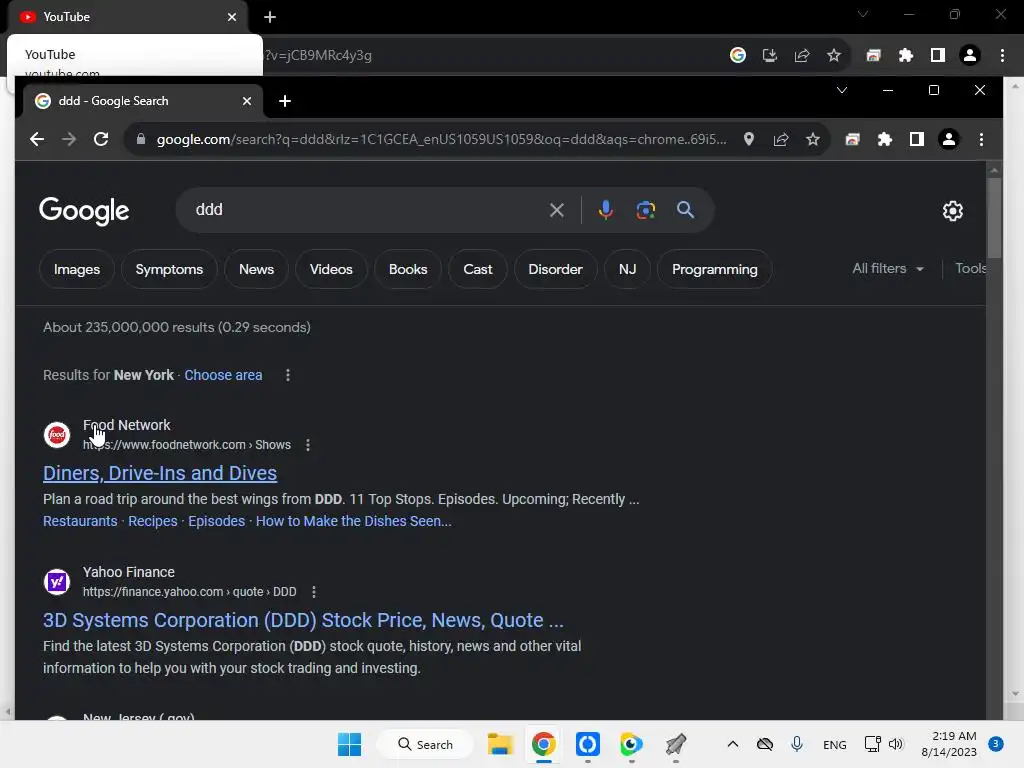
Task: Click the Google logo
Action: coord(84,210)
